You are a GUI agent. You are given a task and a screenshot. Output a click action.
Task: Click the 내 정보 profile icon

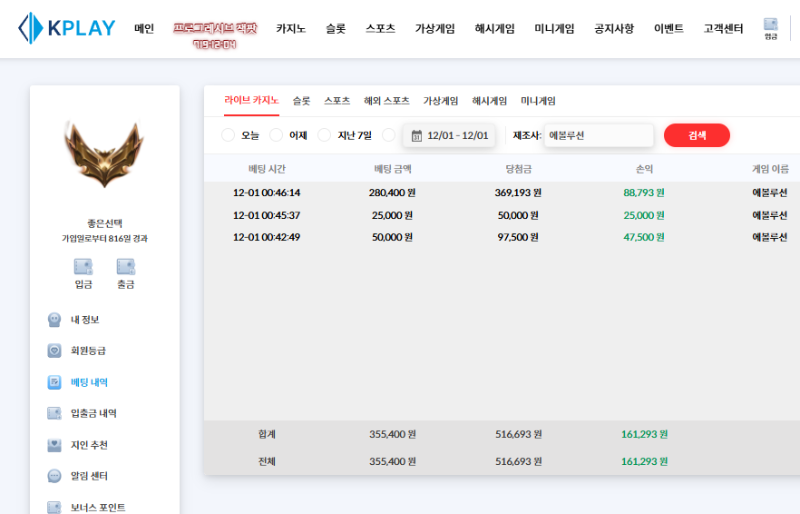[55, 320]
